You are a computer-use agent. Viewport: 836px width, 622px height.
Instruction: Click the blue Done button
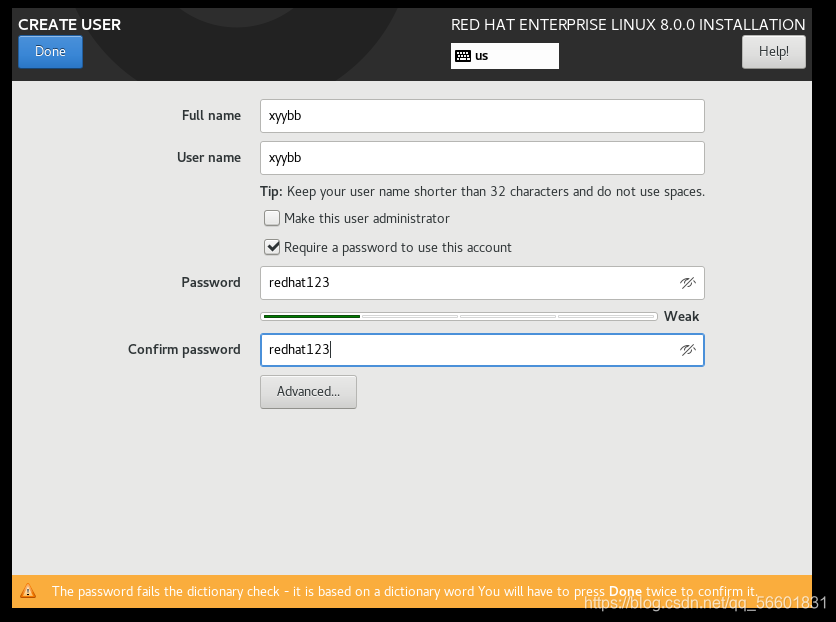point(50,52)
